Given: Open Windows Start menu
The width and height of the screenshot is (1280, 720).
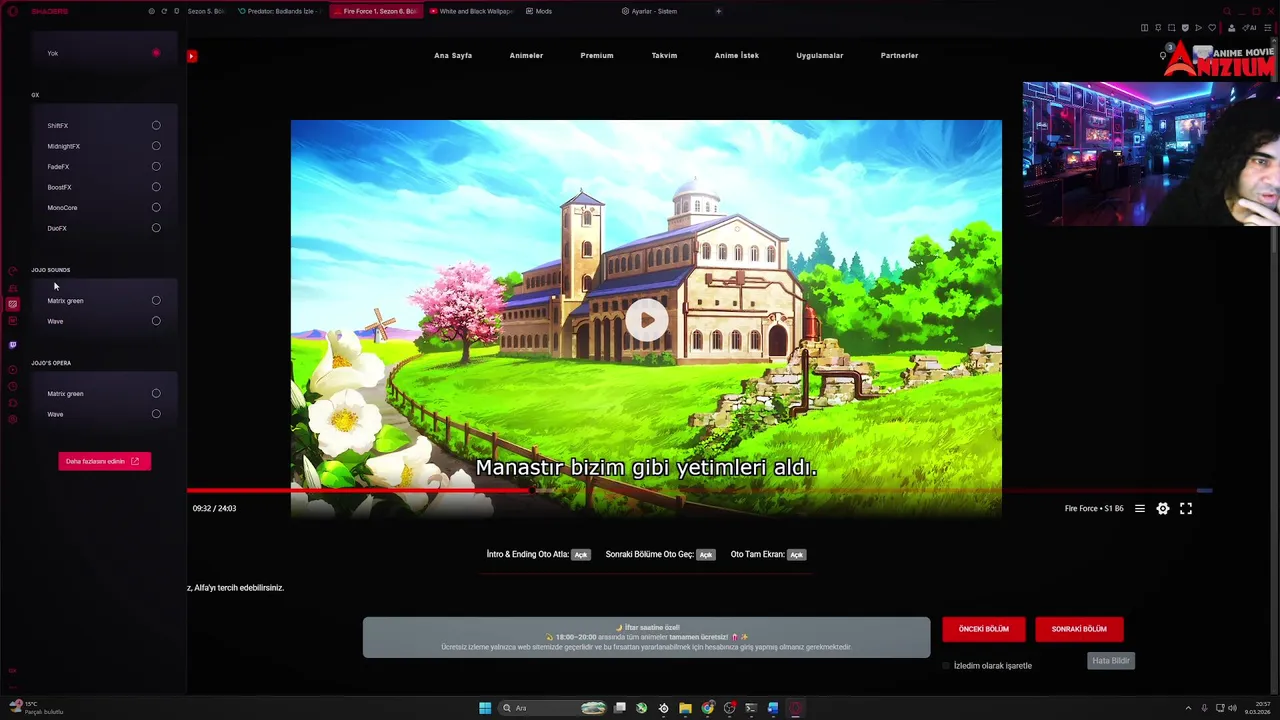Looking at the screenshot, I should pyautogui.click(x=485, y=708).
